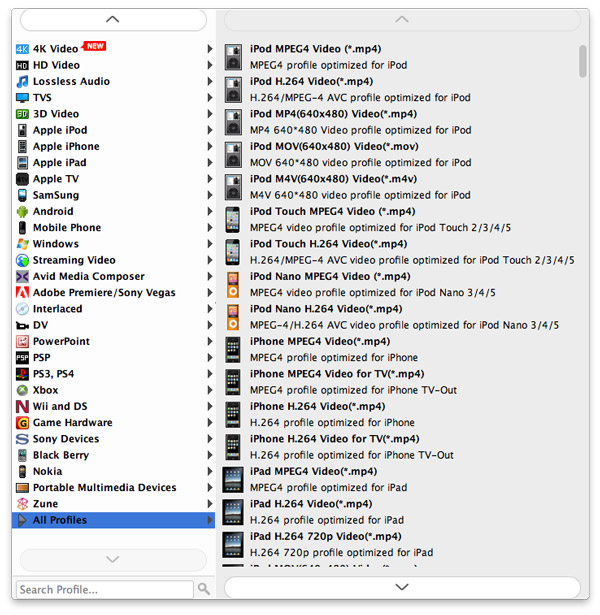Viewport: 600px width, 615px height.
Task: Open the Portable Multimedia Devices category
Action: tap(113, 488)
